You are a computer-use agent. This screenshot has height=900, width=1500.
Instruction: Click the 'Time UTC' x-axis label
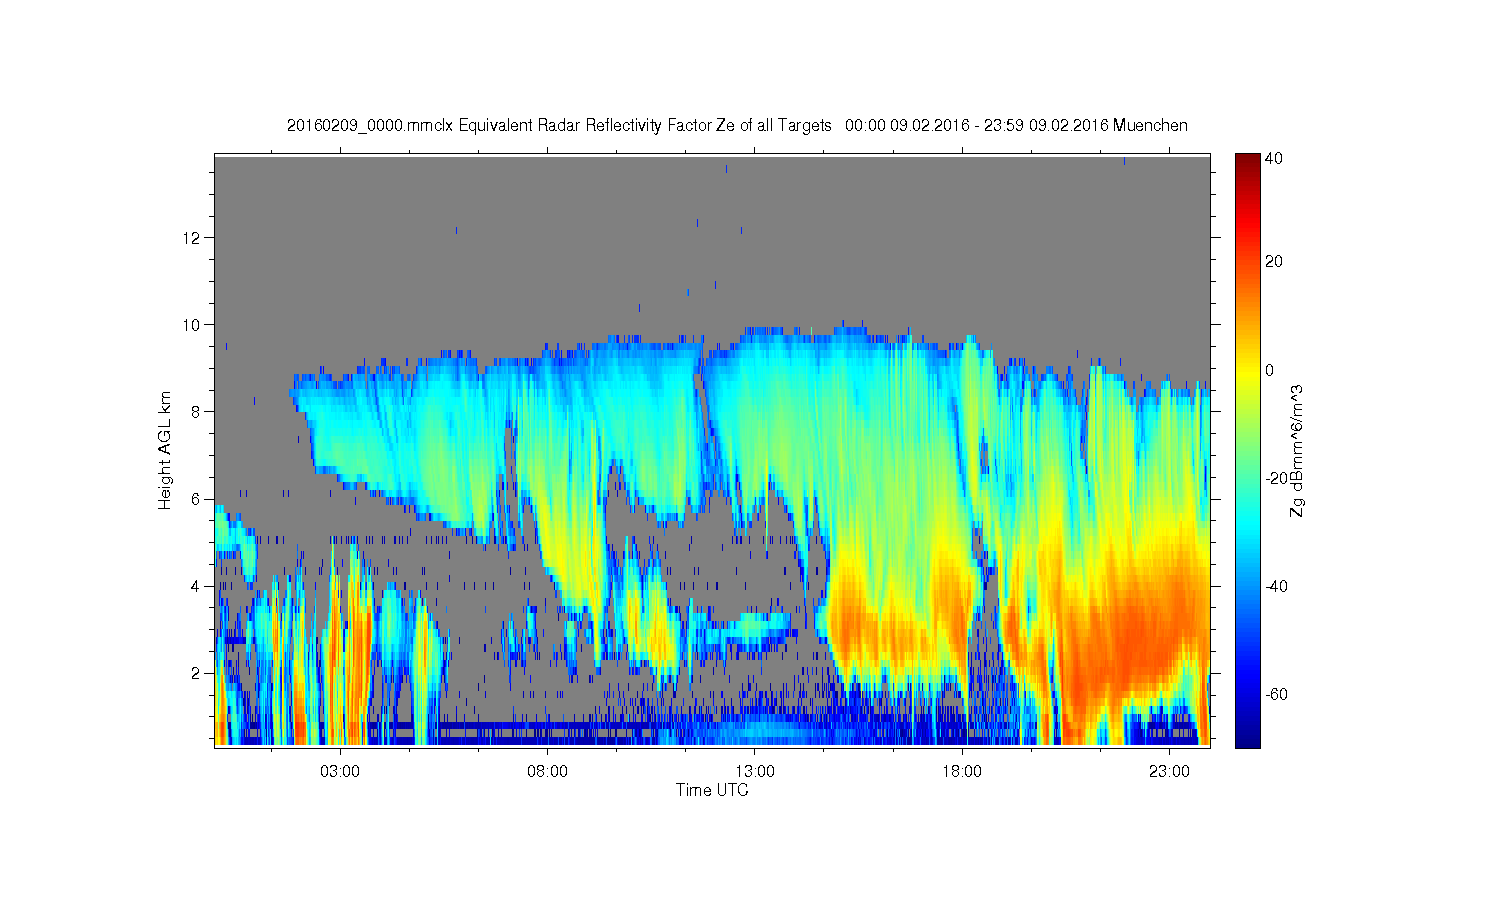[712, 790]
